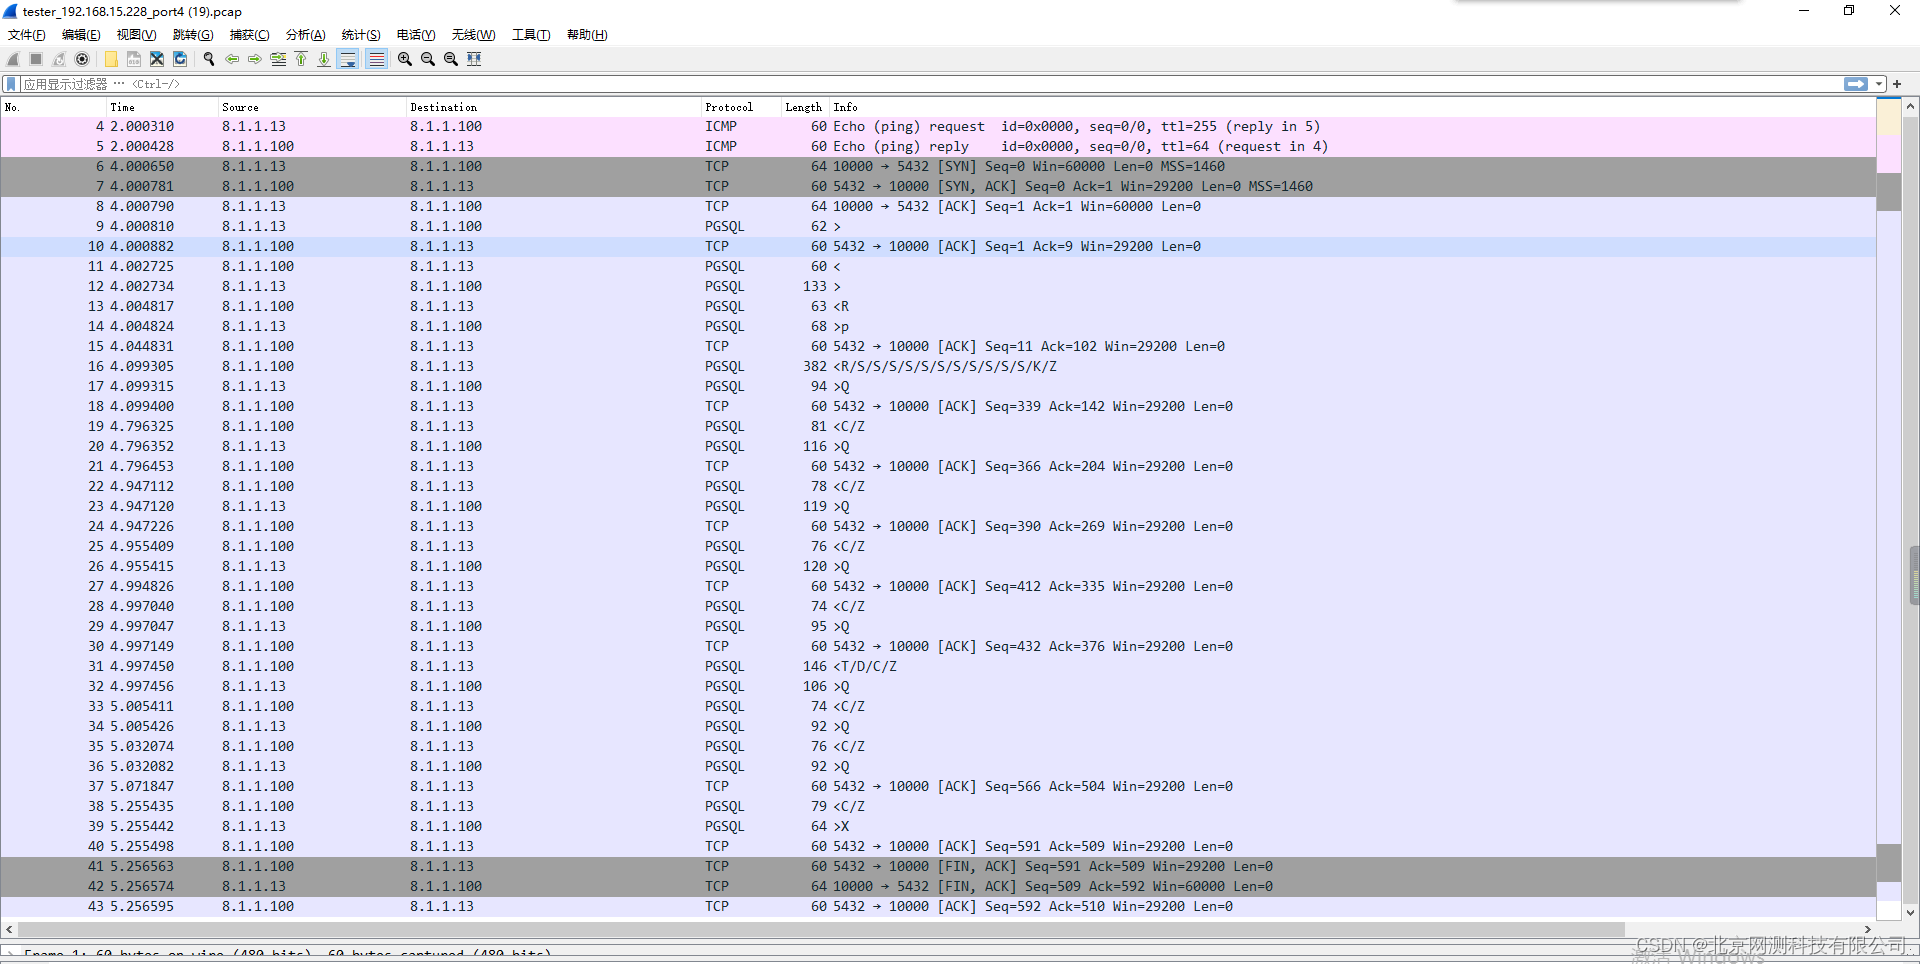Click into the display filter input field
Viewport: 1920px width, 964px height.
point(930,84)
